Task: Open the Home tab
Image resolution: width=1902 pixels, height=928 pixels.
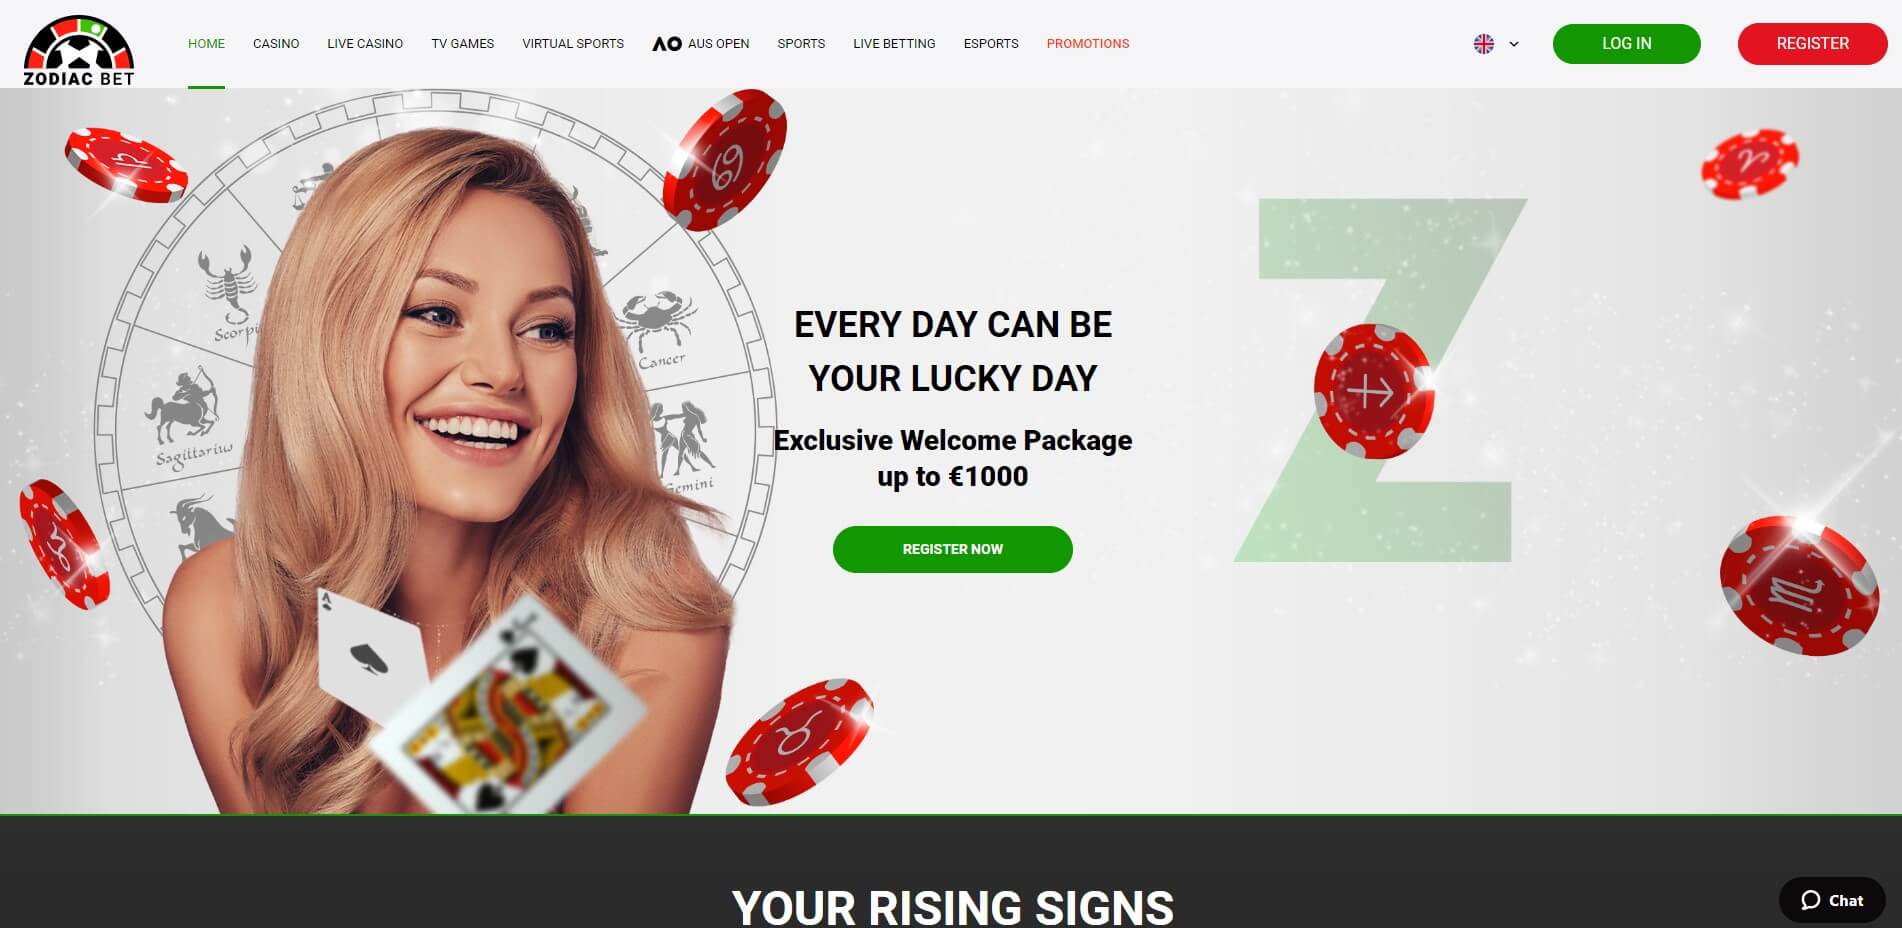Action: click(x=206, y=44)
